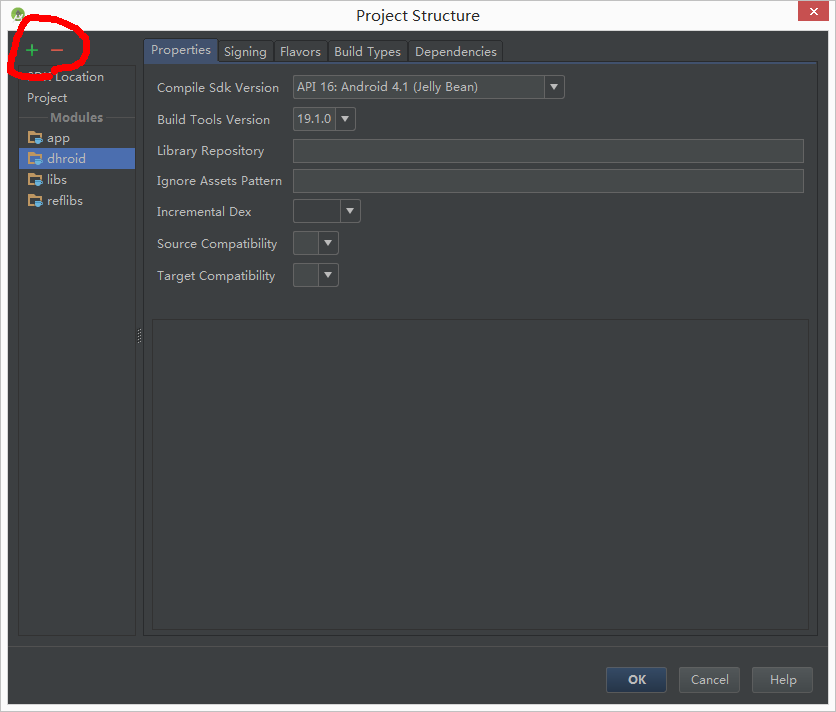
Task: Click the Library Repository input field
Action: coord(548,151)
